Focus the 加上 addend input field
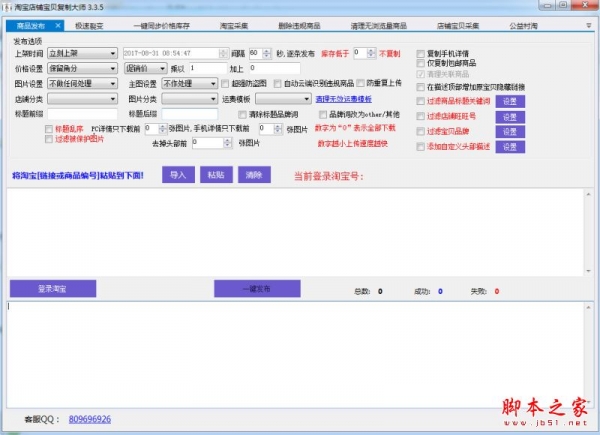 click(274, 68)
